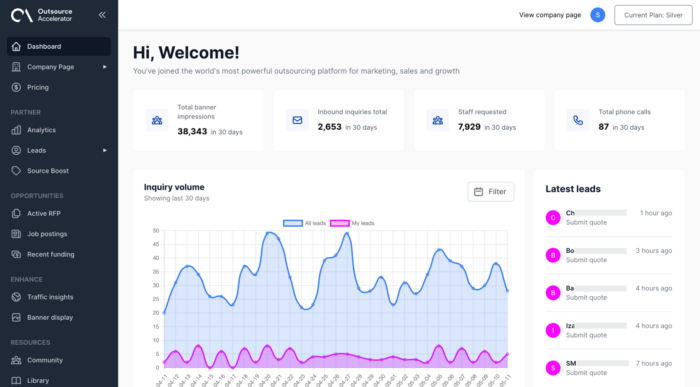Click the Staff requested people icon
The width and height of the screenshot is (700, 387).
(x=438, y=120)
